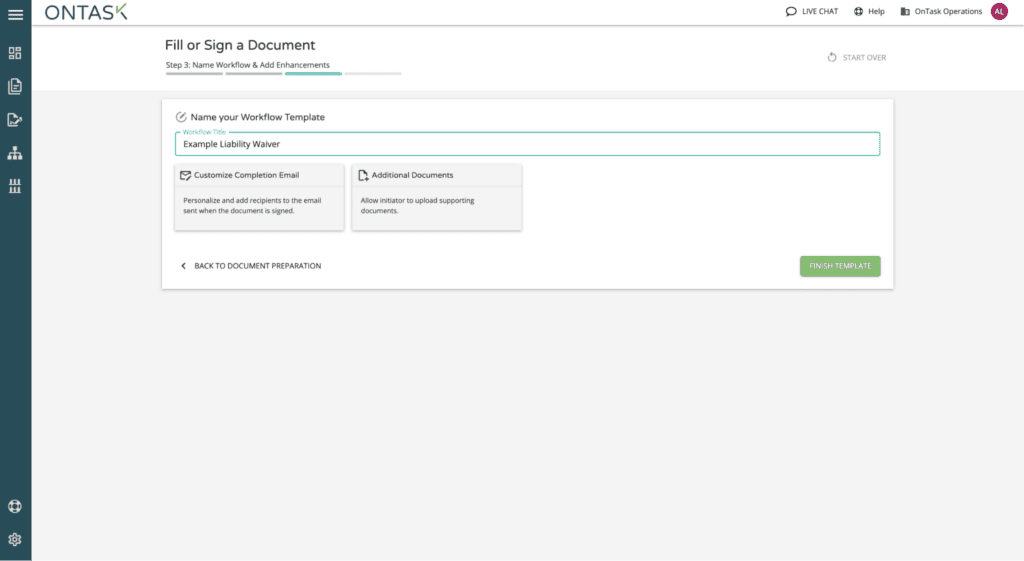Click 'Name your Workflow Template' heading
This screenshot has width=1024, height=561.
tap(257, 117)
